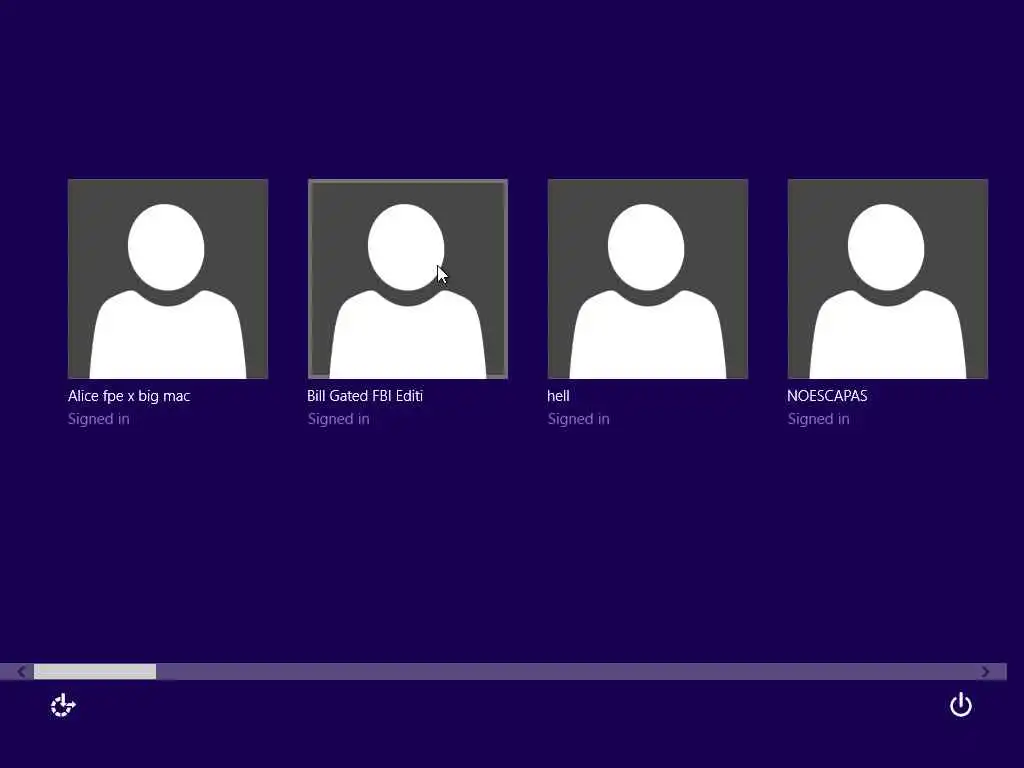Click 'Signed in' under Bill Gated FBI Editi
The width and height of the screenshot is (1024, 768).
[x=338, y=419]
